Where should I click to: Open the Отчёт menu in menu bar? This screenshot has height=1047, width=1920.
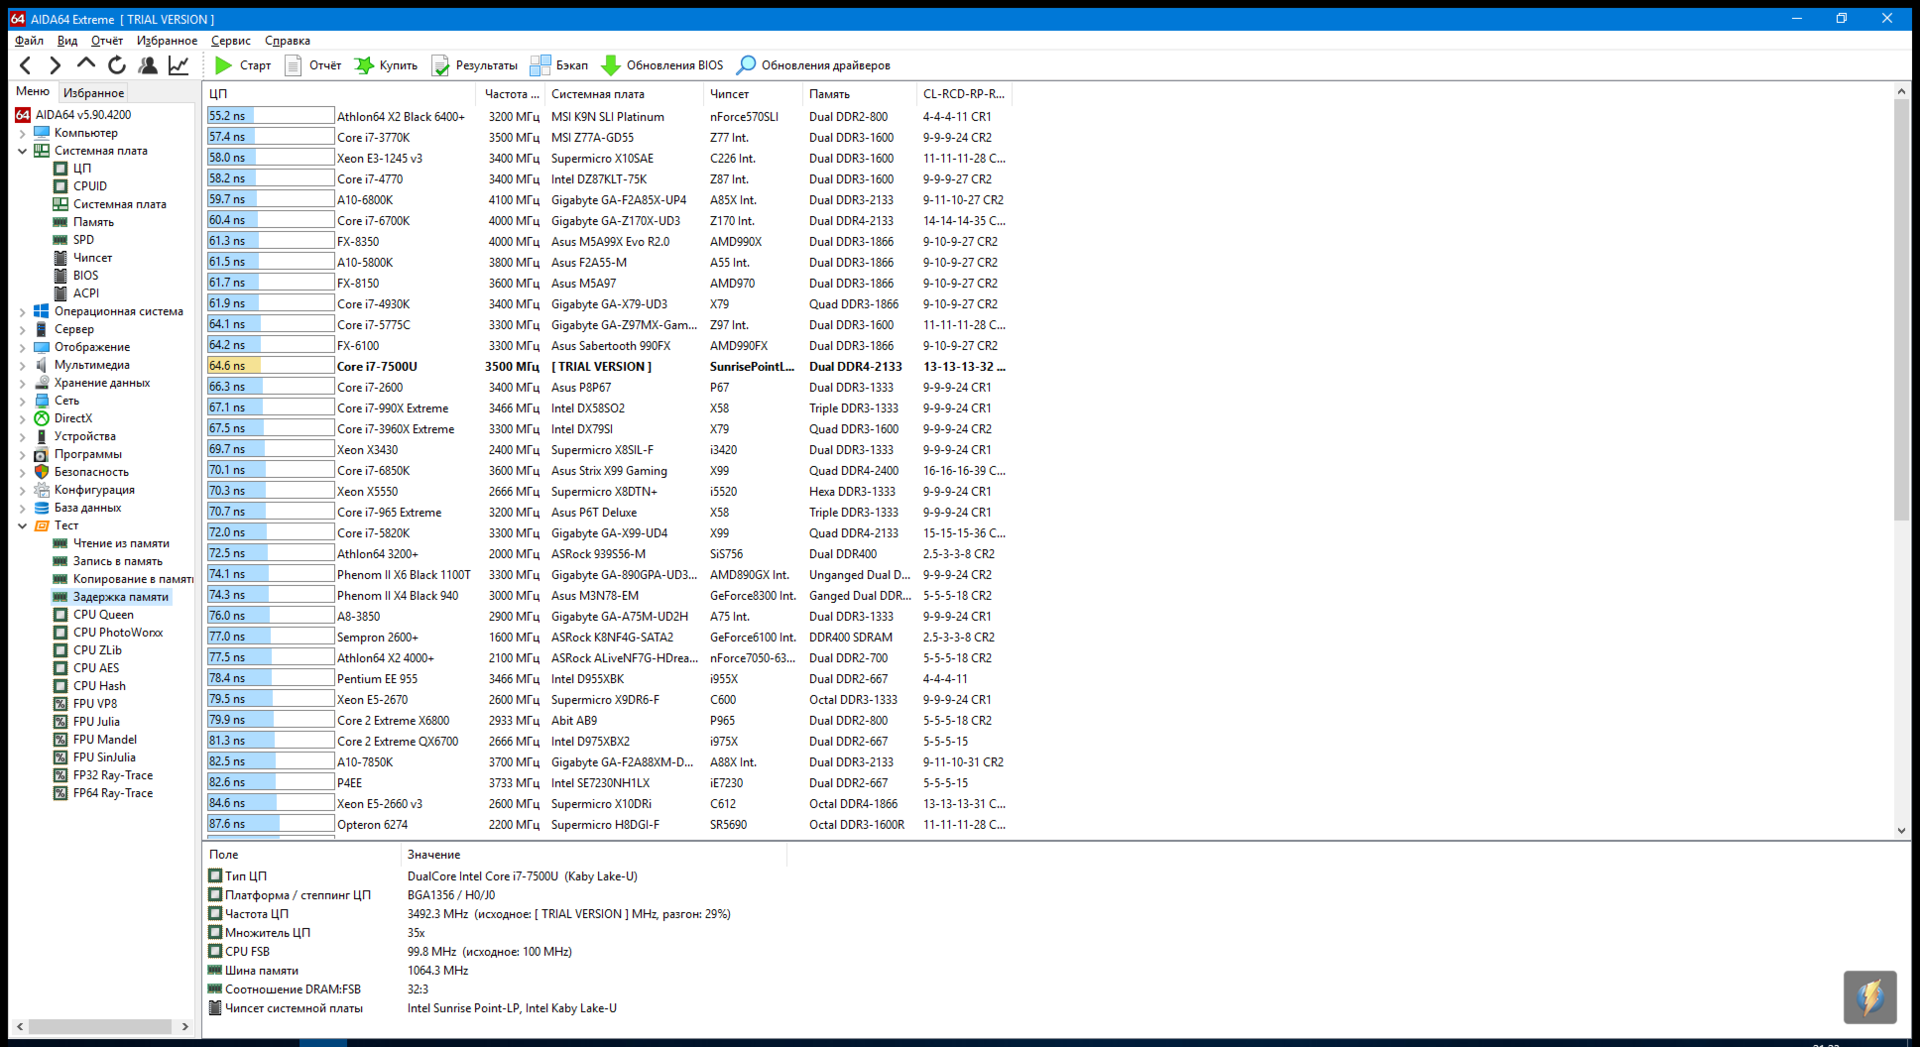107,41
